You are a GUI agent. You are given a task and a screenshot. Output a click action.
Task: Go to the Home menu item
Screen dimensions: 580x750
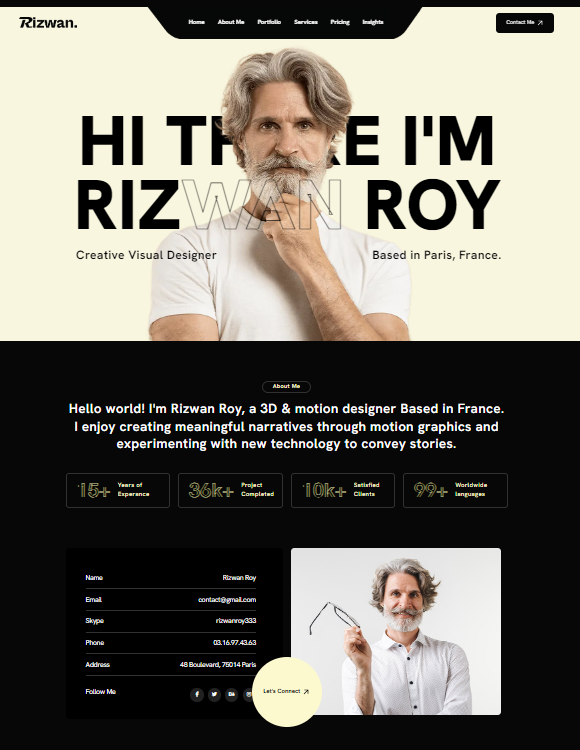(197, 22)
